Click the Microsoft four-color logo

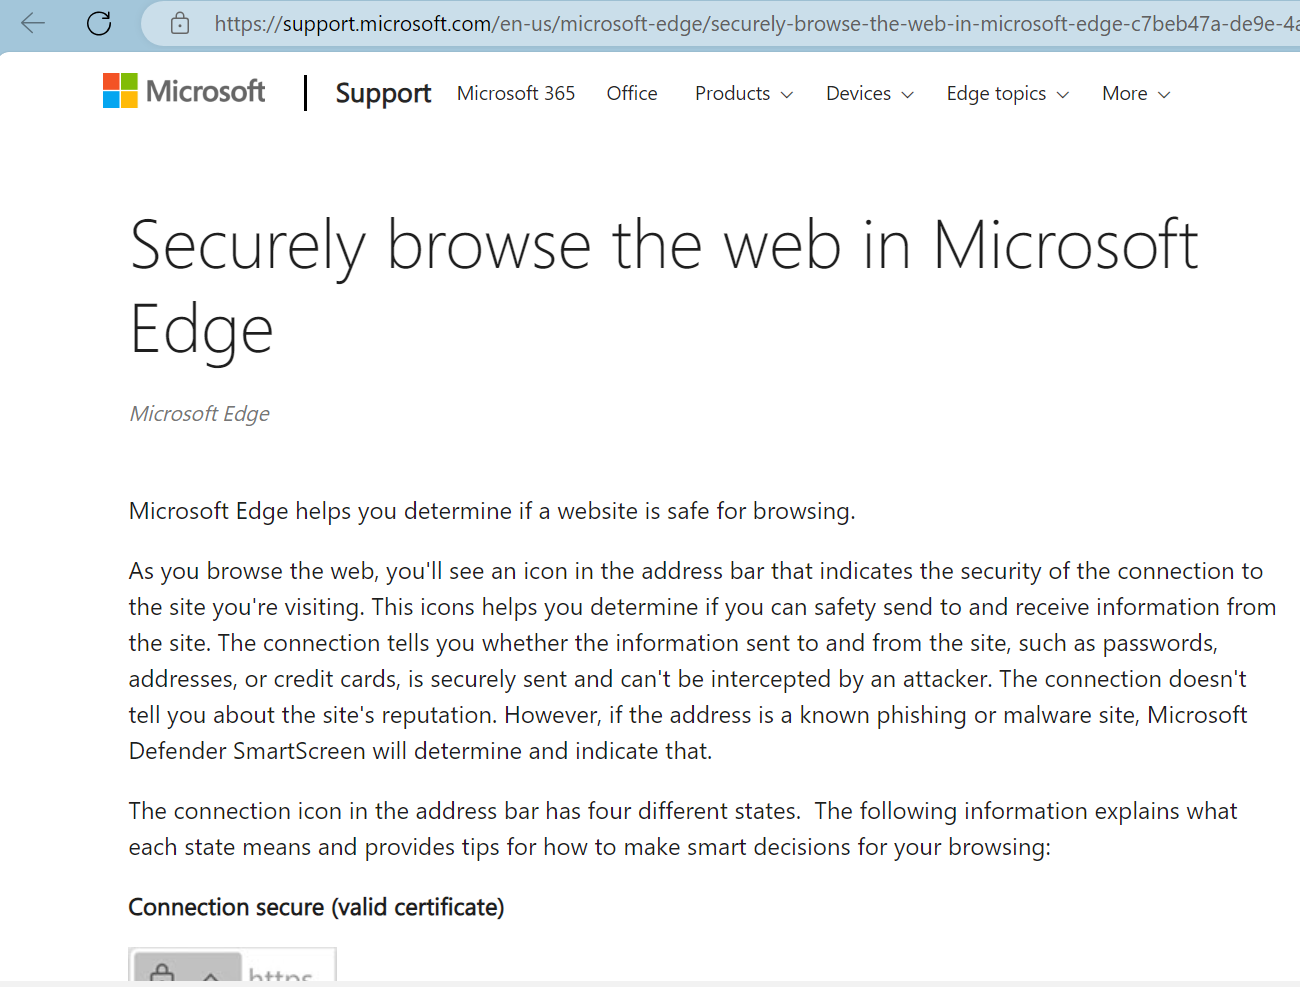(120, 91)
